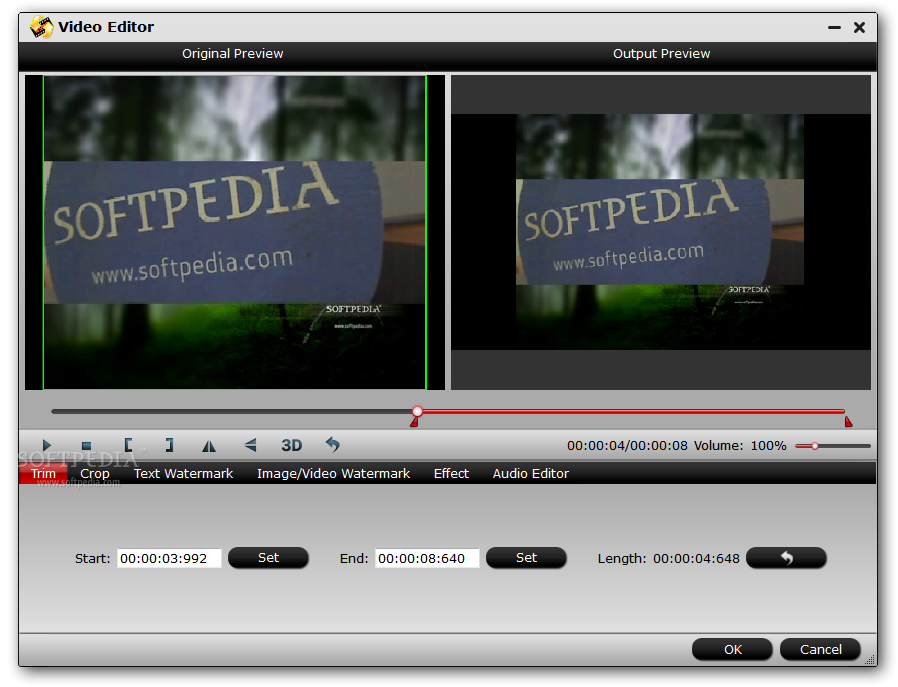Click the Set button for End time

(x=526, y=558)
